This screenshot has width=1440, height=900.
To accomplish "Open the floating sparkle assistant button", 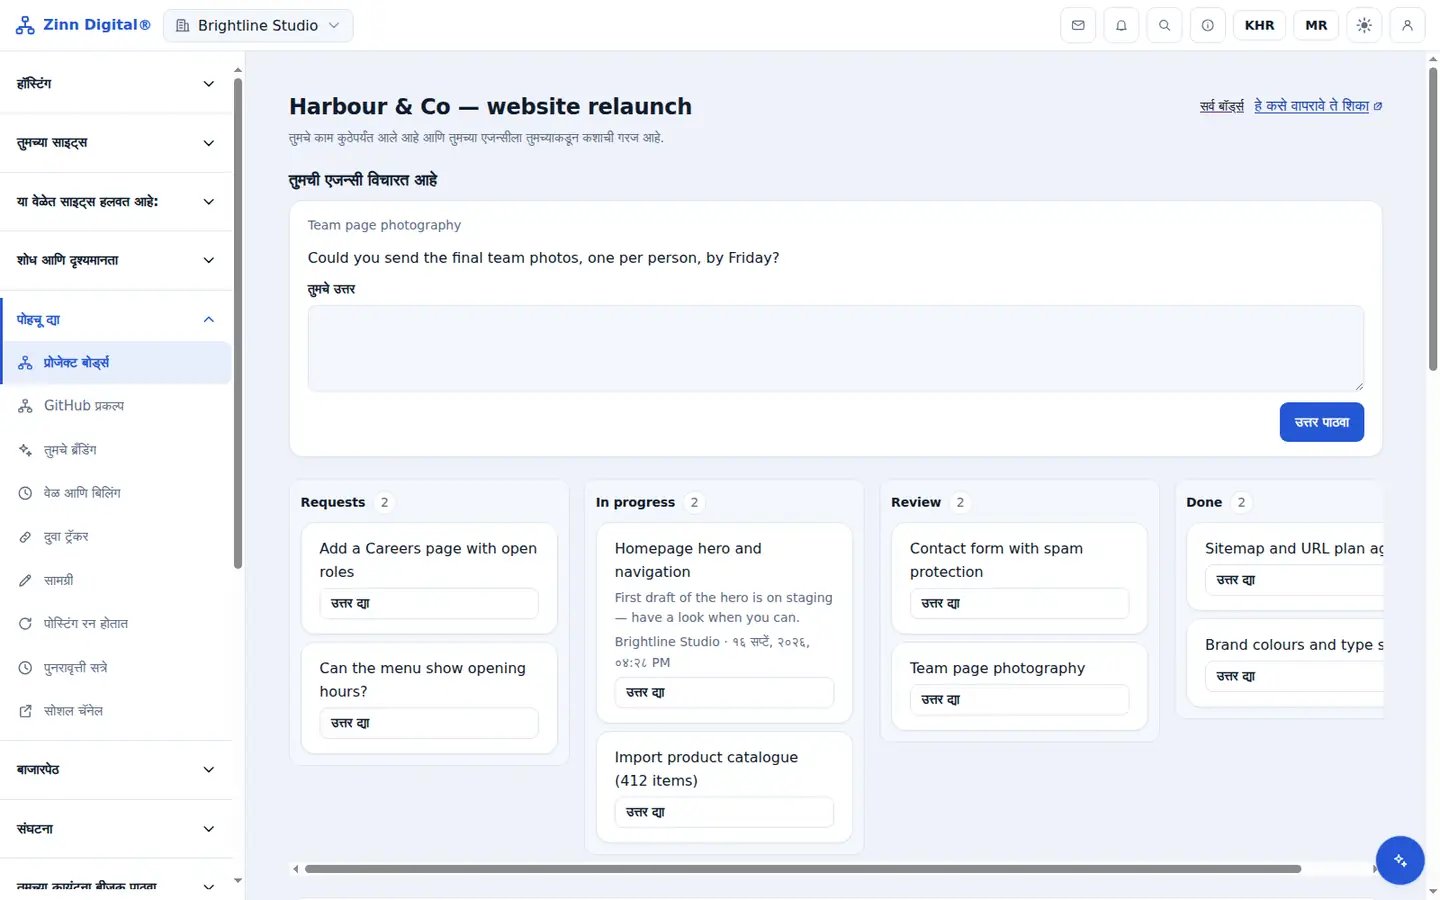I will tap(1400, 860).
